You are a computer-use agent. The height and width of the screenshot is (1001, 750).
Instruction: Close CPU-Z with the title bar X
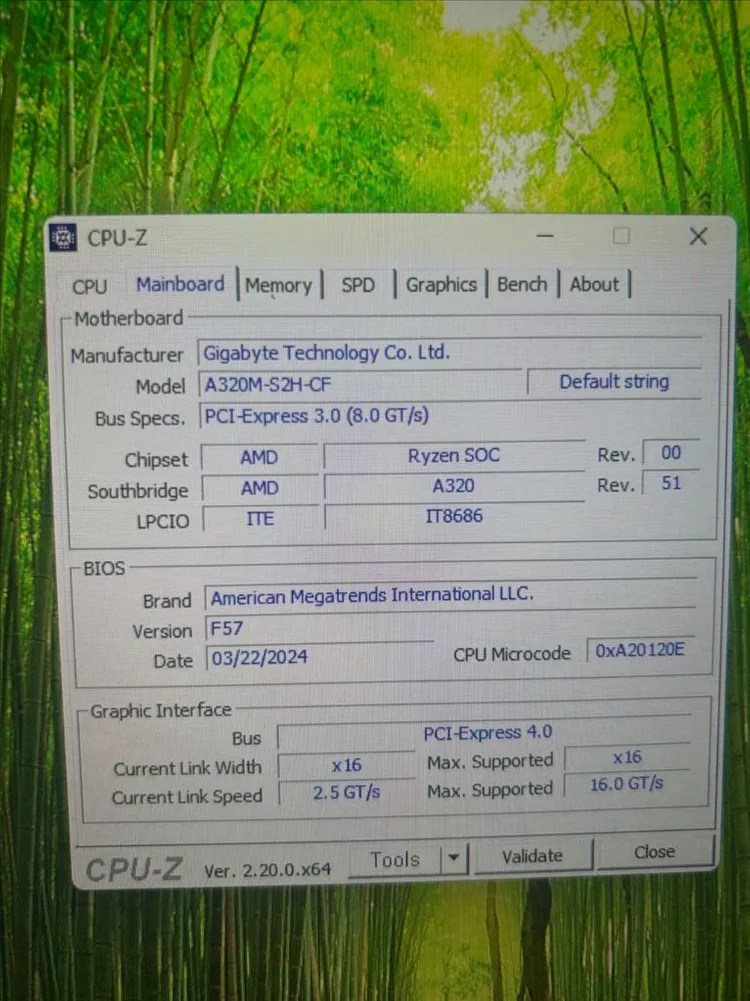698,236
